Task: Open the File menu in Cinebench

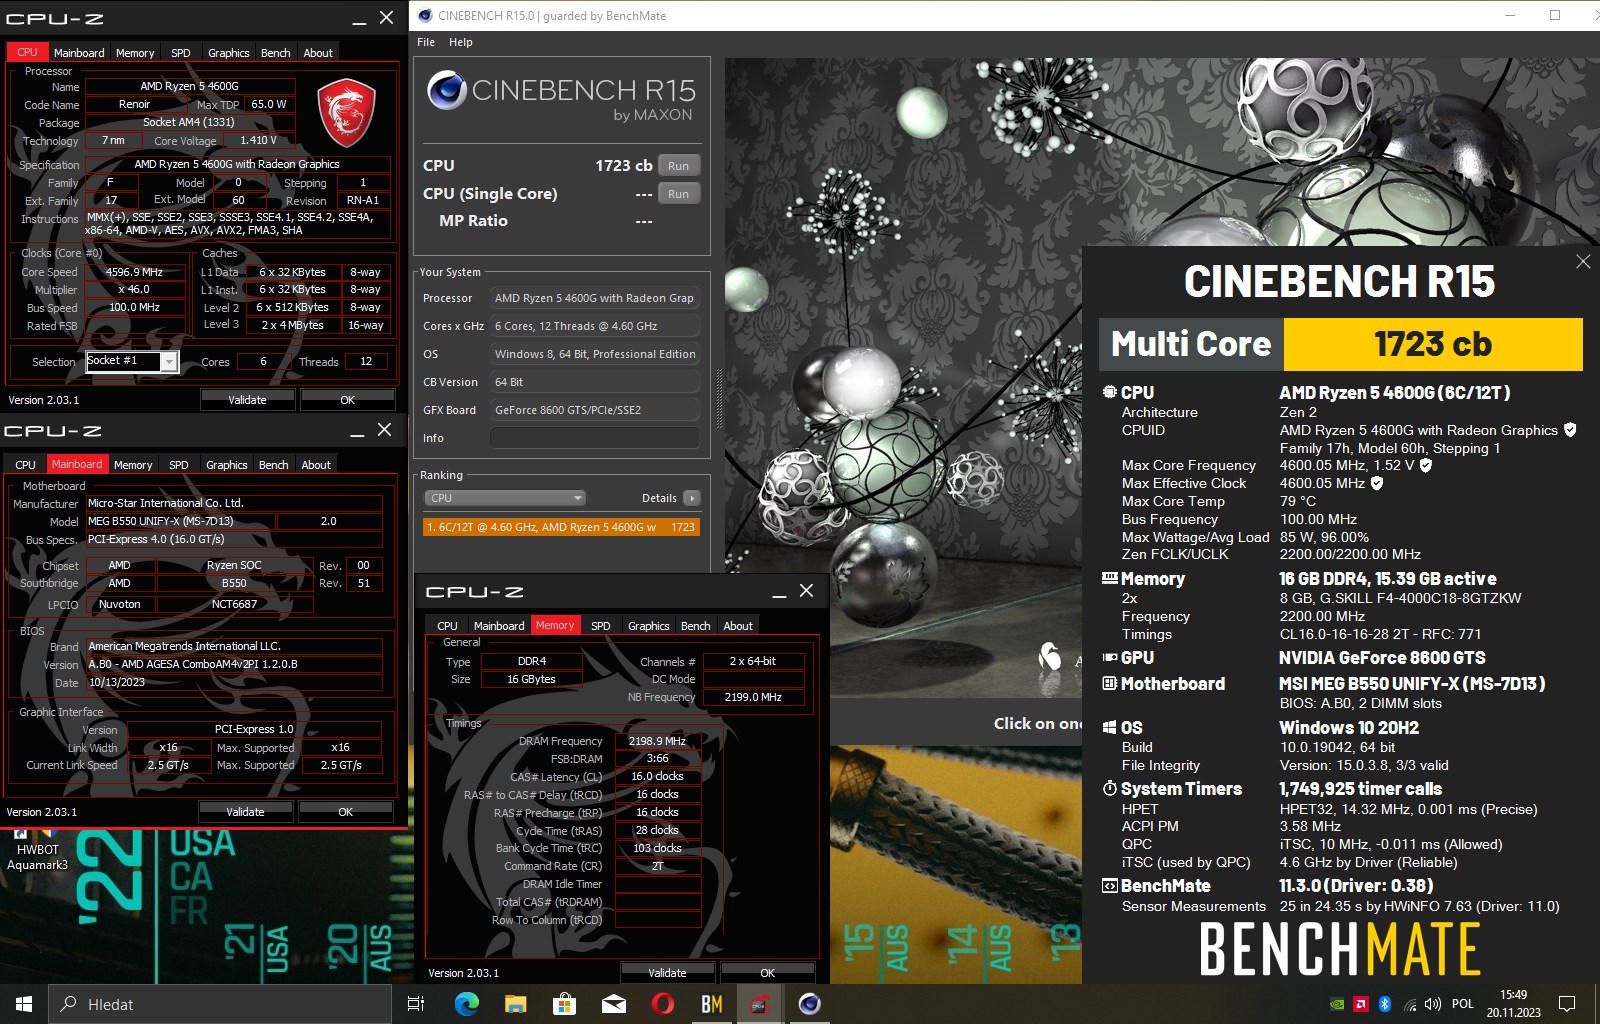Action: tap(426, 42)
